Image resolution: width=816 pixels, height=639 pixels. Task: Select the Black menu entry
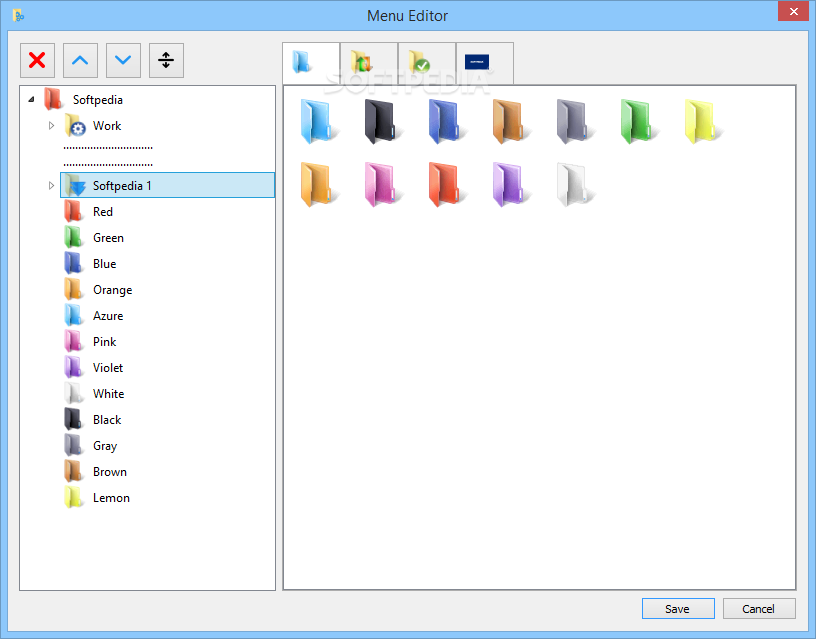coord(107,420)
